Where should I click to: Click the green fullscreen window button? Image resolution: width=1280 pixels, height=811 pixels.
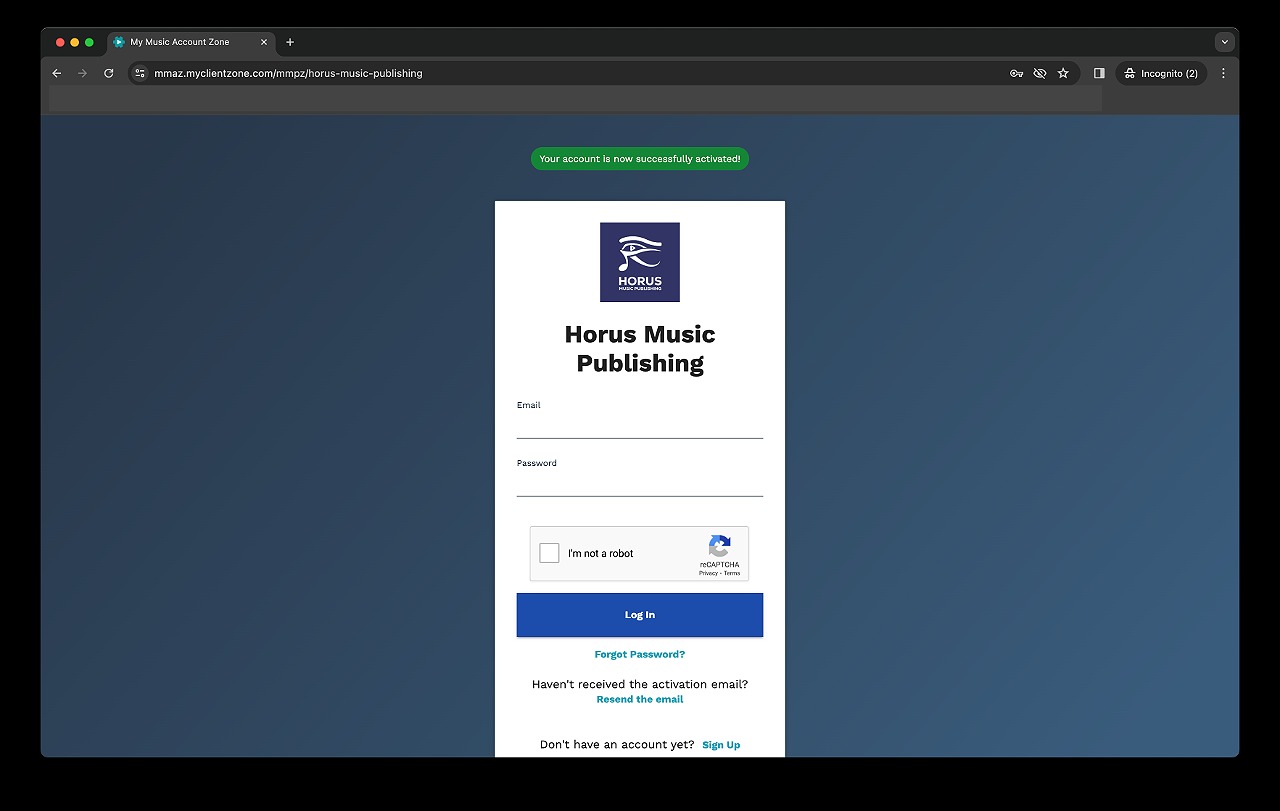click(x=89, y=42)
